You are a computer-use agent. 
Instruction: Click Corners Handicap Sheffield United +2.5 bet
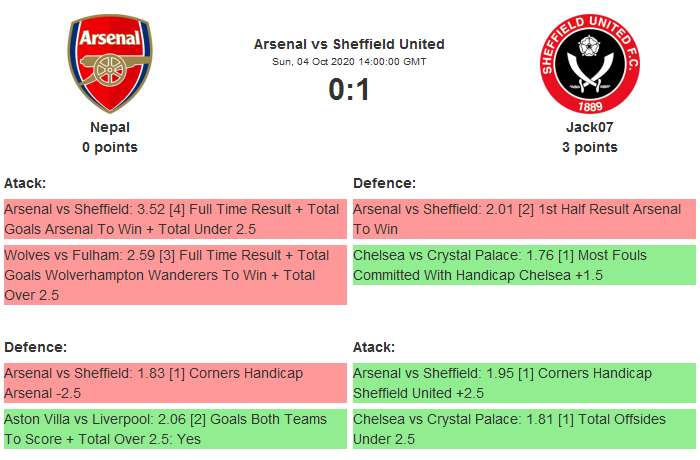click(523, 383)
